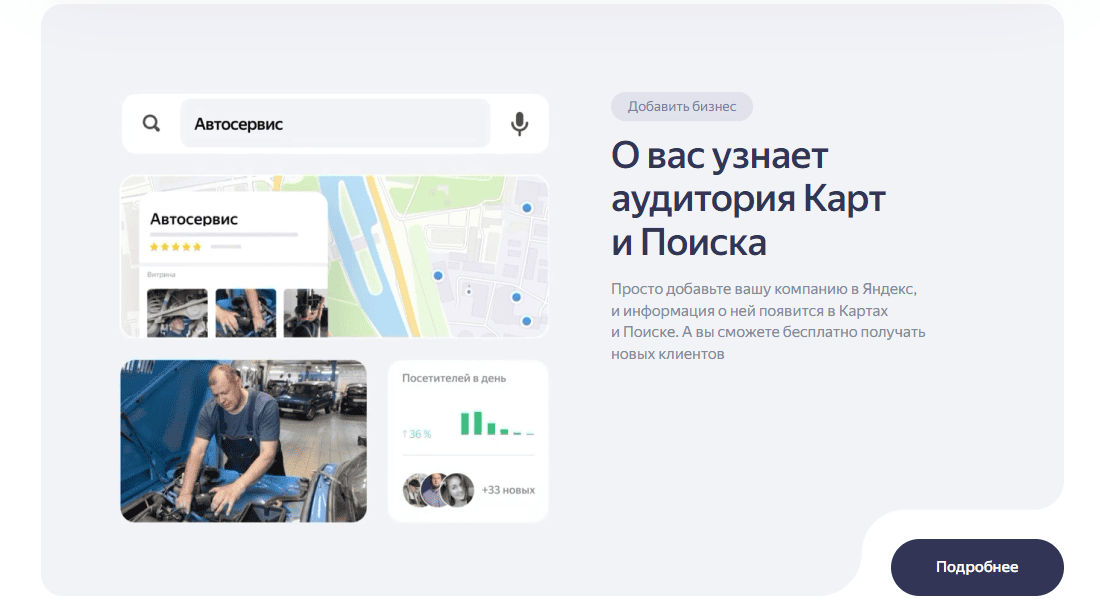Click the five-star rating on Автосервис card
Viewport: 1100px width, 600px height.
click(175, 247)
